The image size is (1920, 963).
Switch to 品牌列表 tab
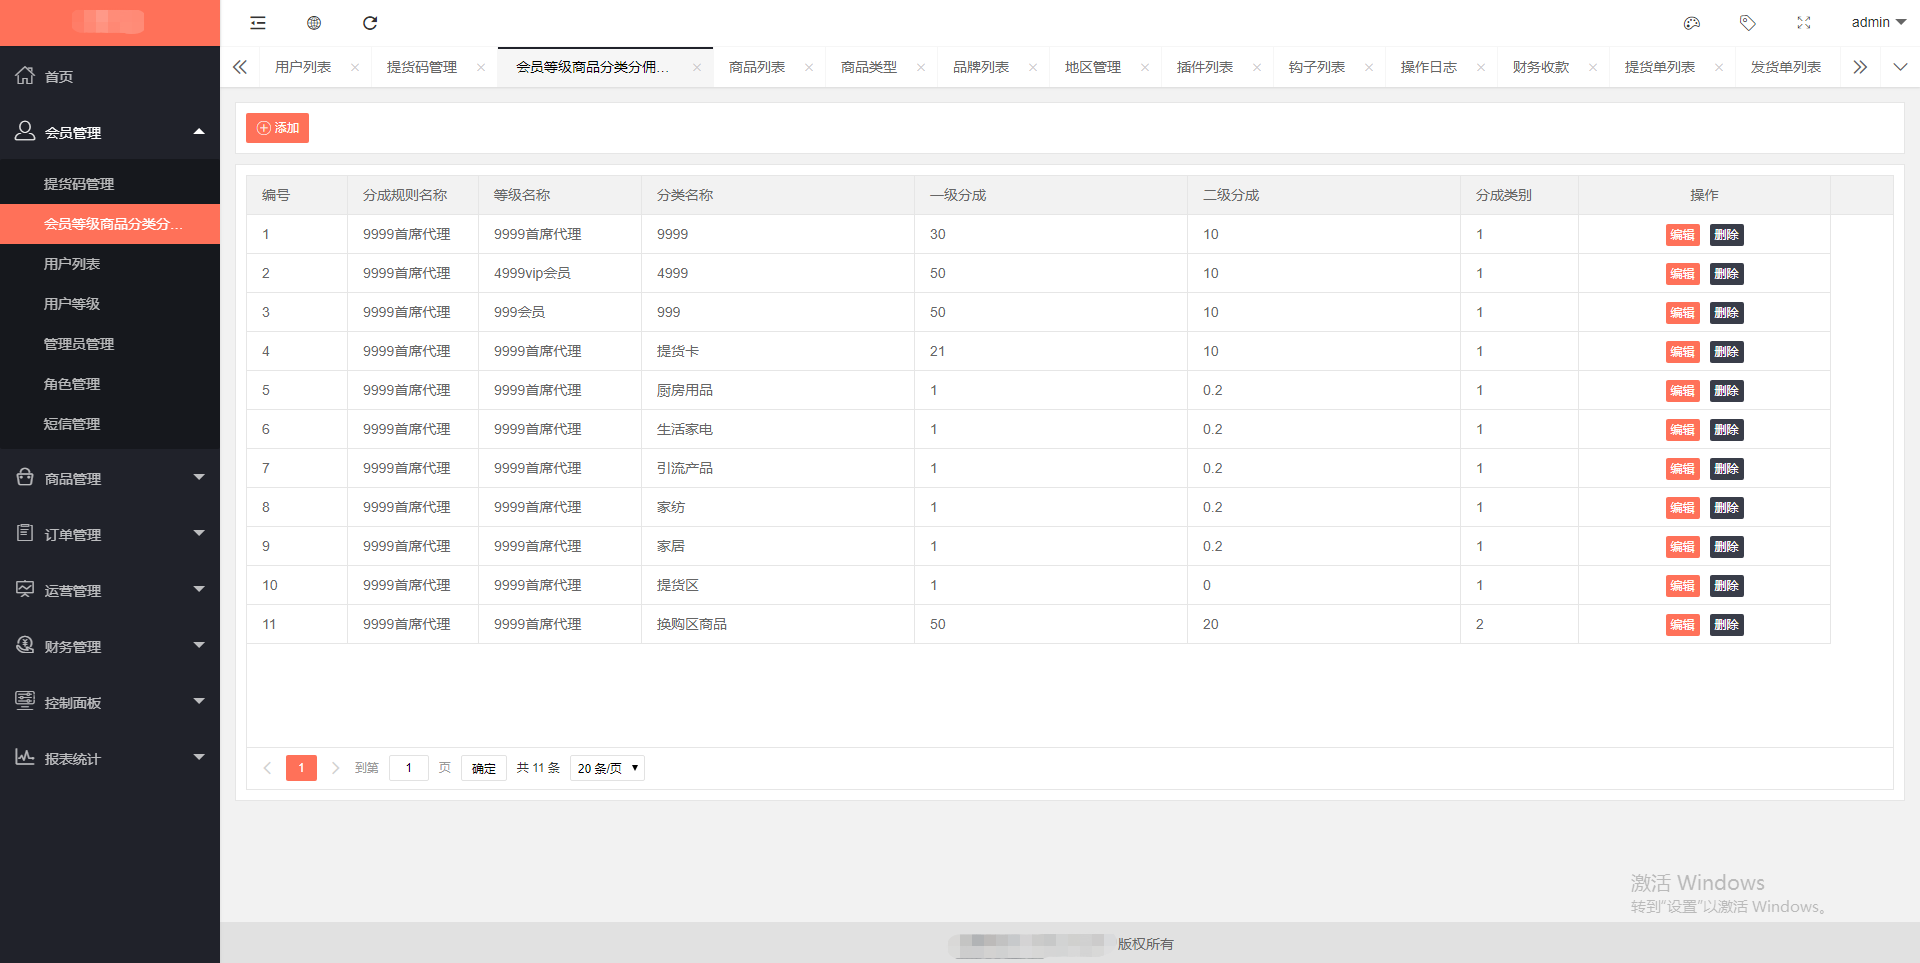[981, 67]
